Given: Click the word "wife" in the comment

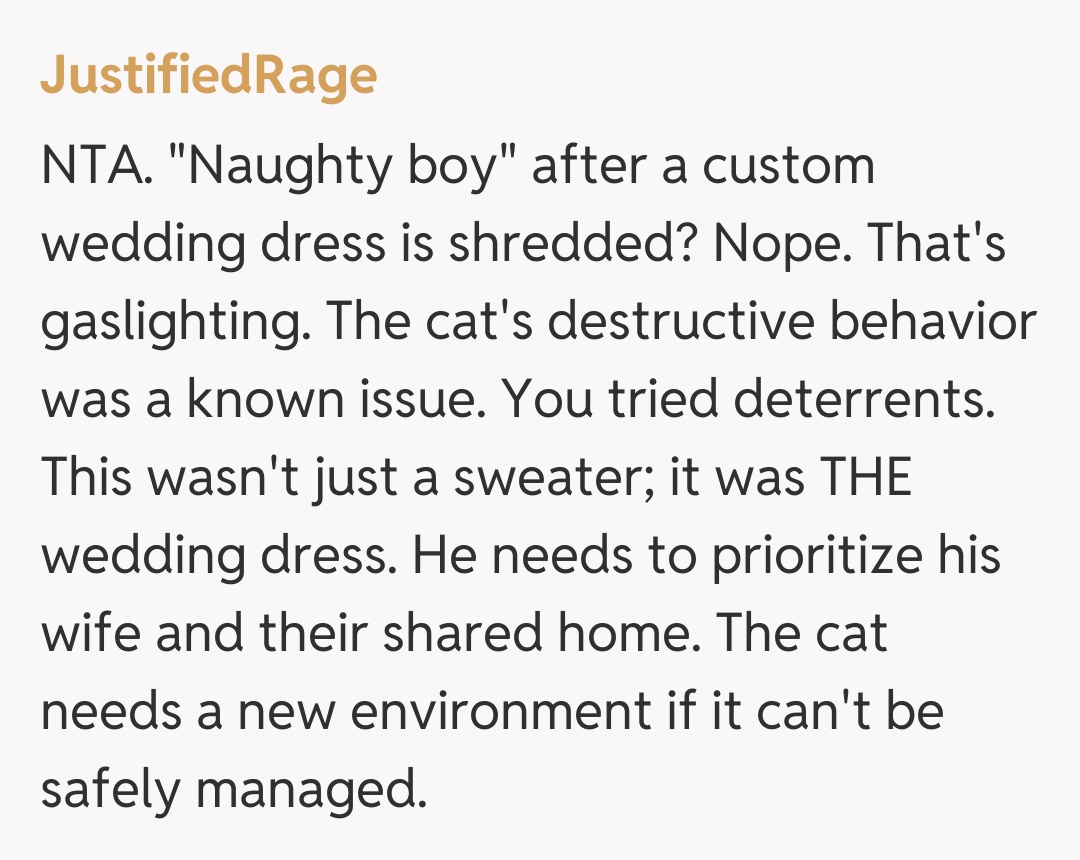Looking at the screenshot, I should pyautogui.click(x=83, y=635).
